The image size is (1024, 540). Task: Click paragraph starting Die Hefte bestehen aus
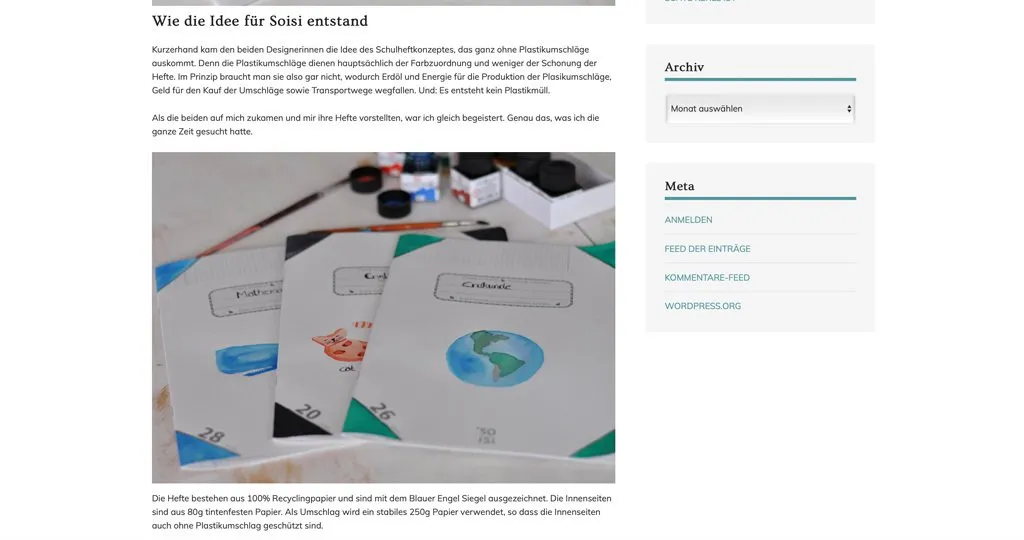(382, 512)
